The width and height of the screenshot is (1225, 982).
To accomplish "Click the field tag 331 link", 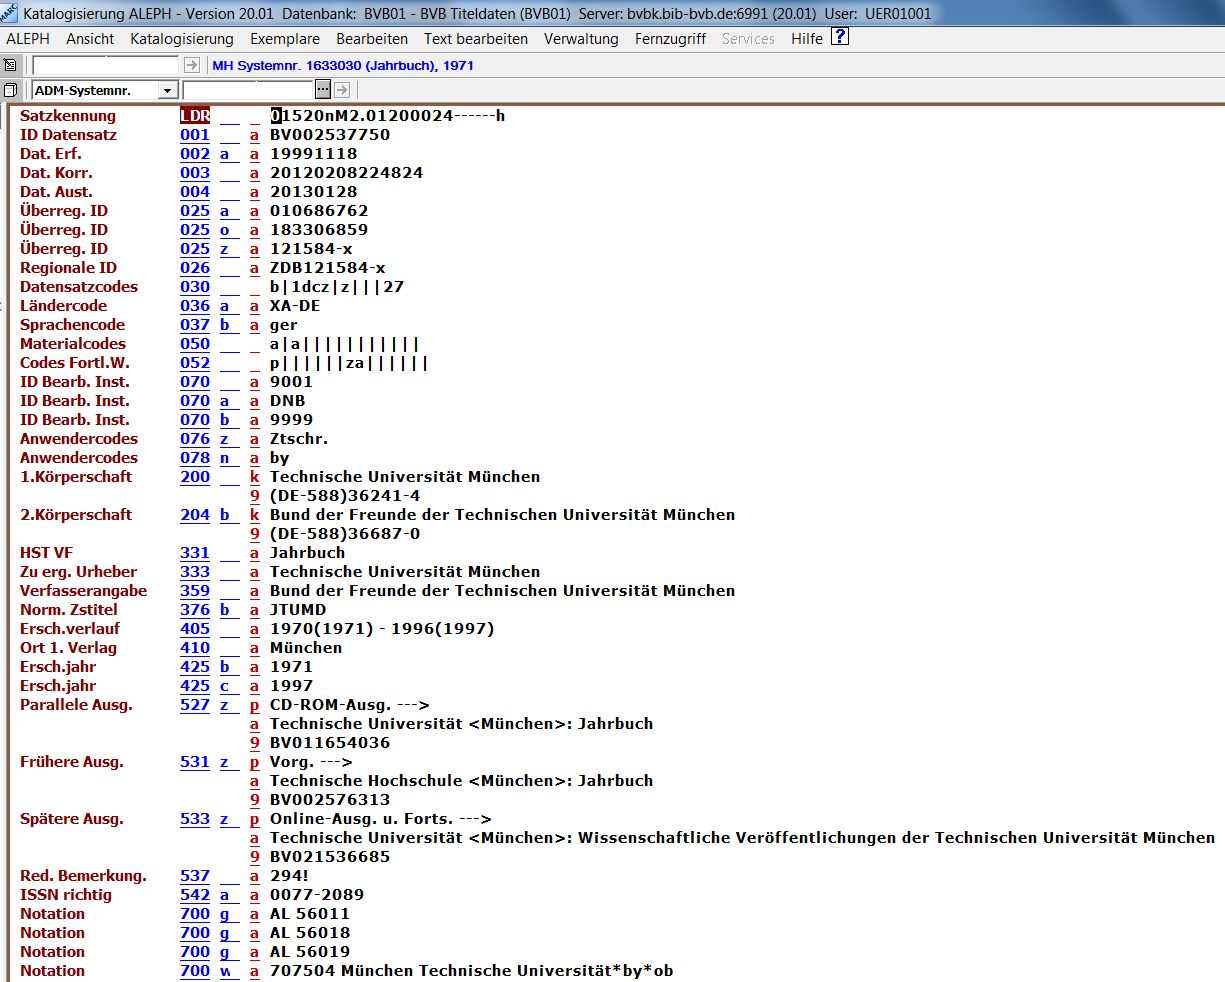I will pos(195,553).
